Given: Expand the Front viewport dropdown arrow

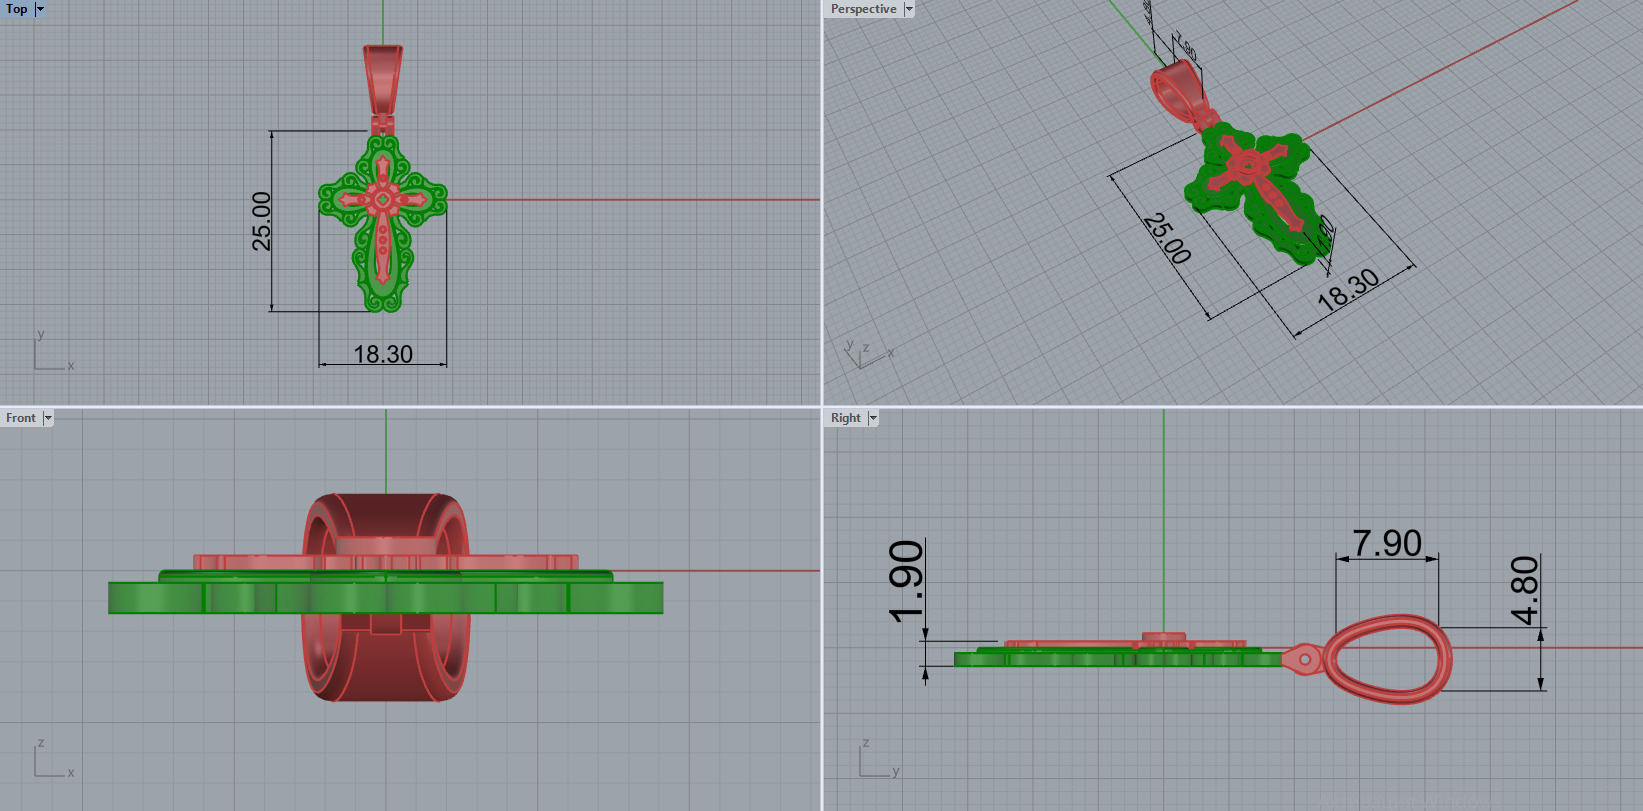Looking at the screenshot, I should [47, 418].
